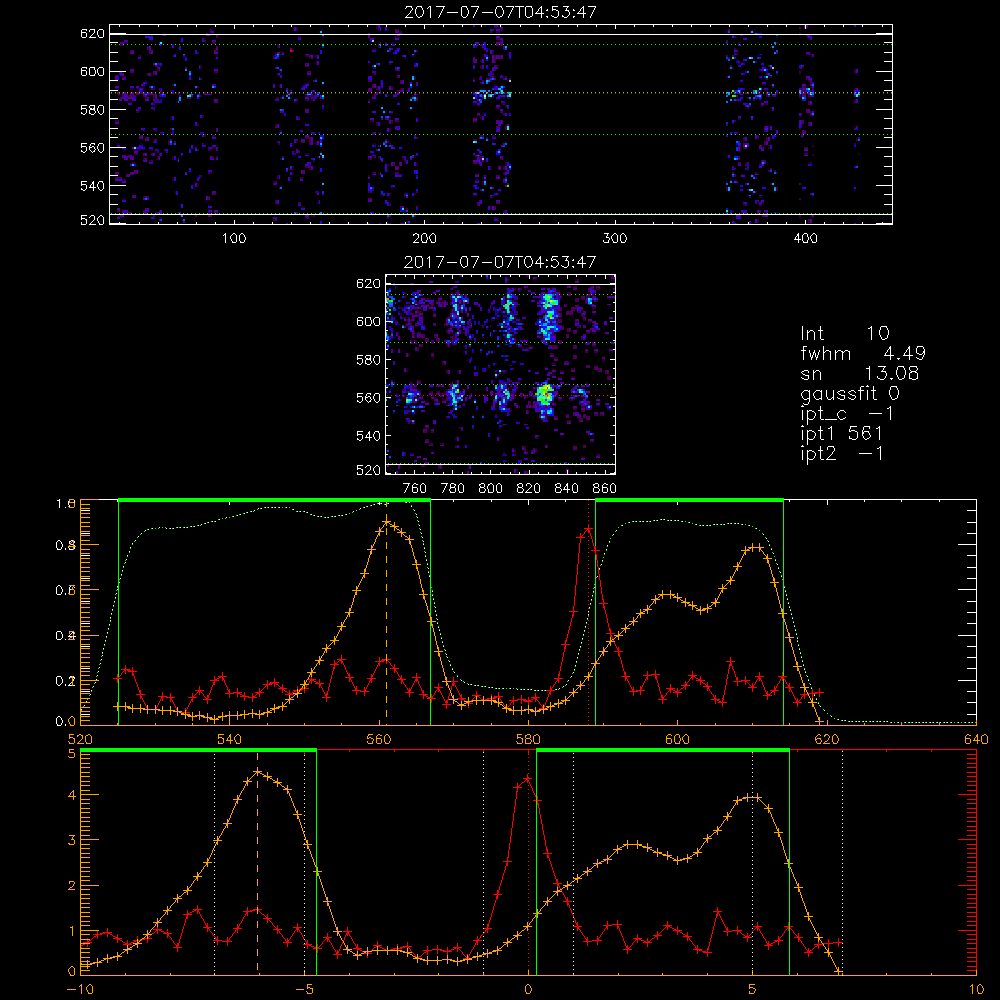Click the thick green bar above the right window of upper profile plot
The height and width of the screenshot is (1000, 1000).
pyautogui.click(x=689, y=500)
